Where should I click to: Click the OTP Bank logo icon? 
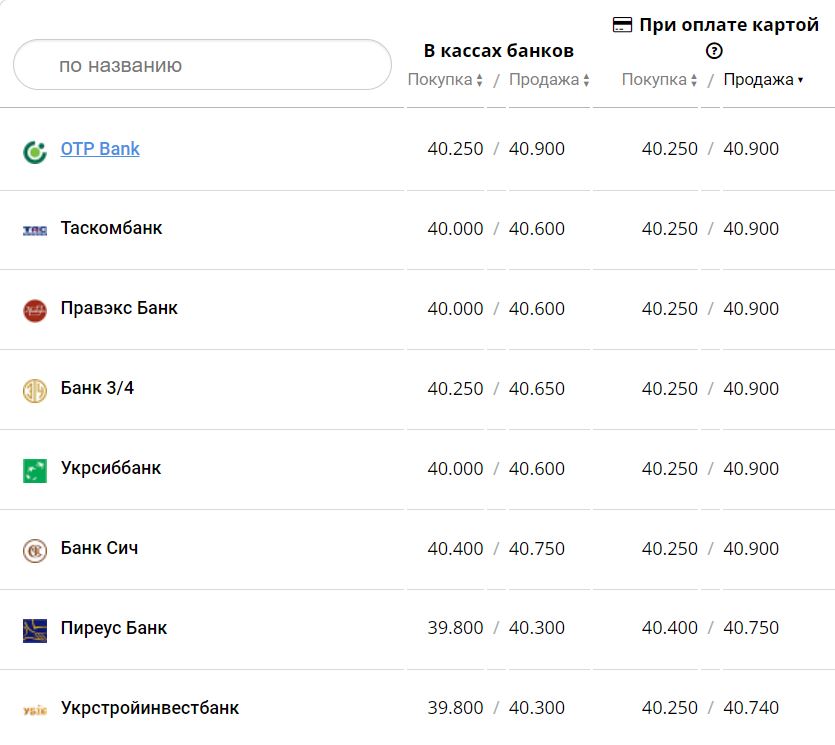point(35,151)
